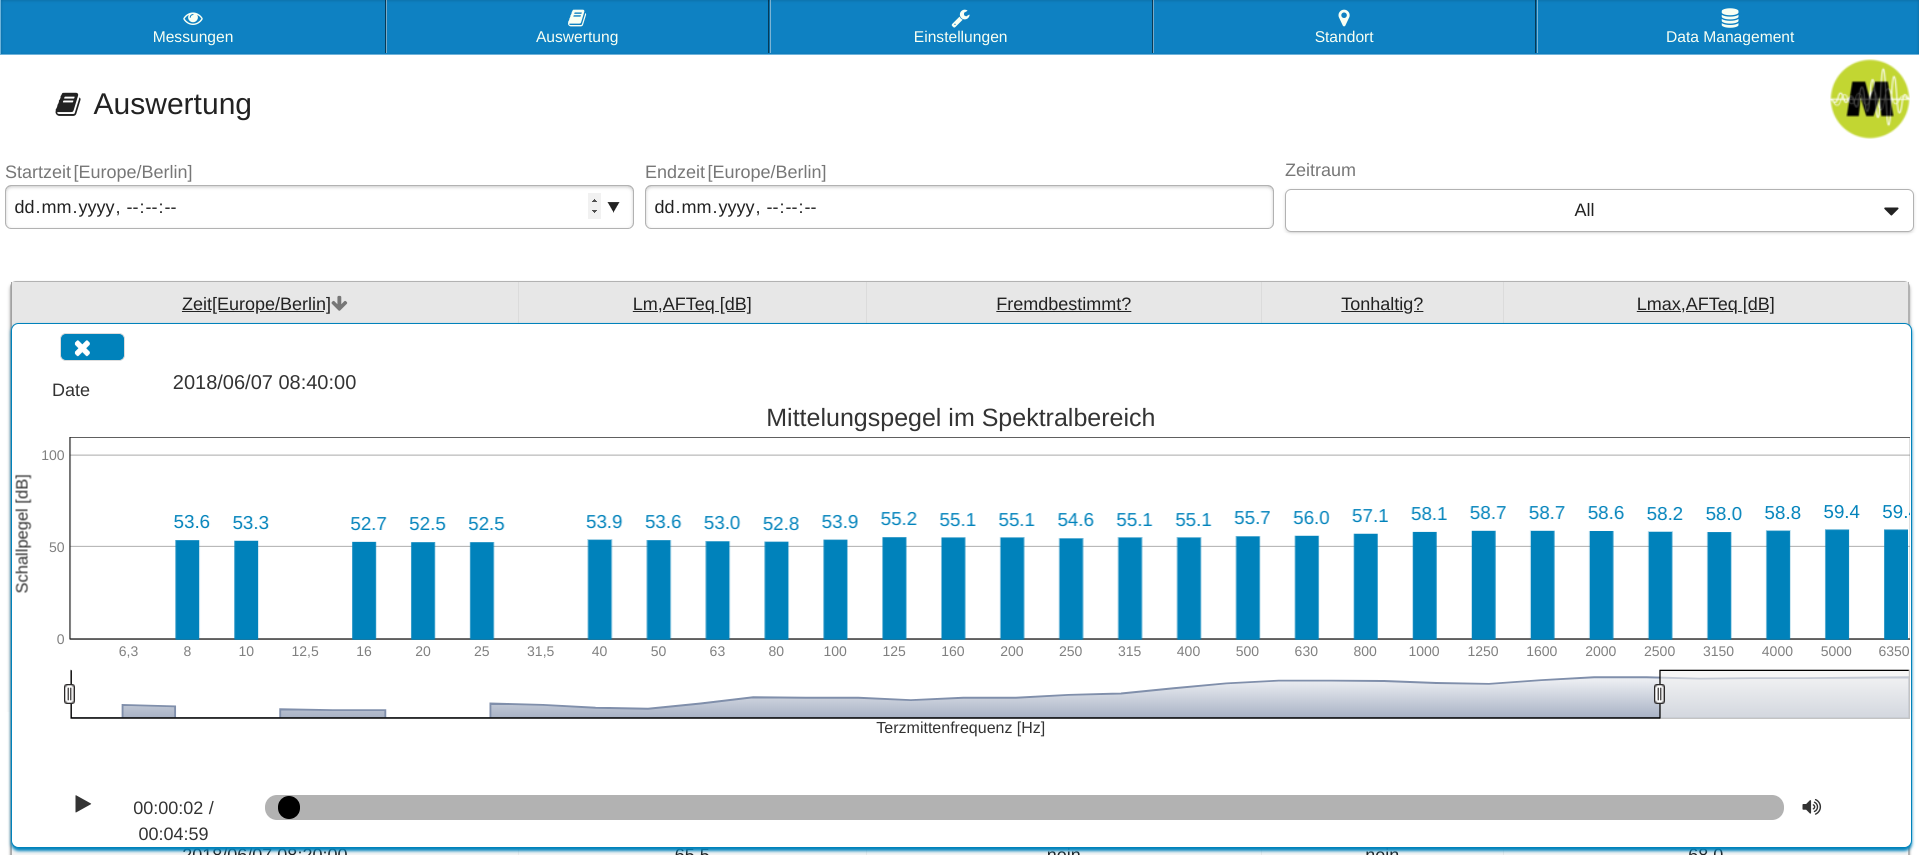Click the left range handle of the frequency navigator

pyautogui.click(x=69, y=693)
